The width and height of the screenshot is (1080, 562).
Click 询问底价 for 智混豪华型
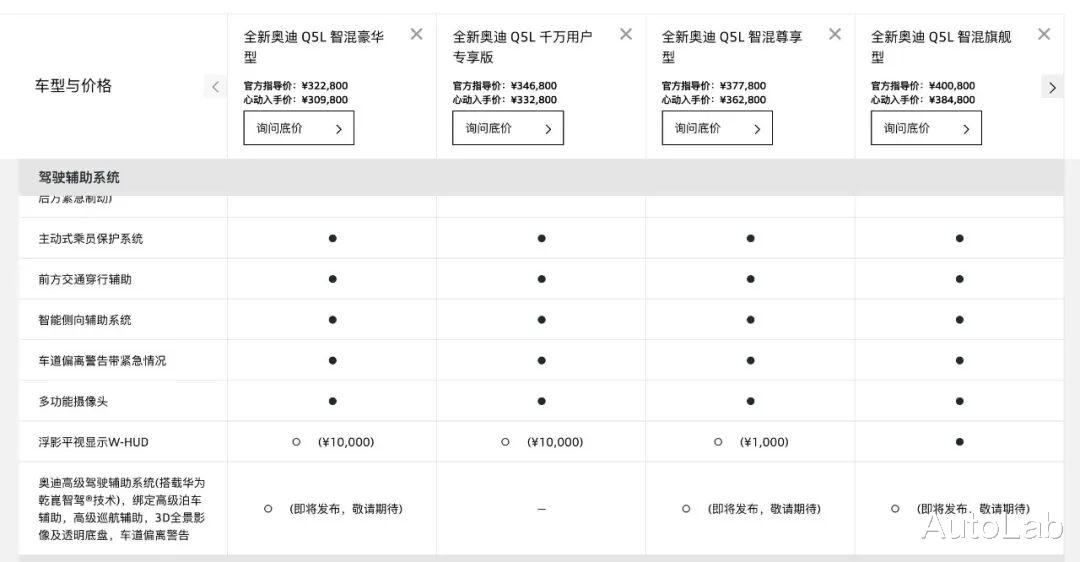[x=298, y=128]
